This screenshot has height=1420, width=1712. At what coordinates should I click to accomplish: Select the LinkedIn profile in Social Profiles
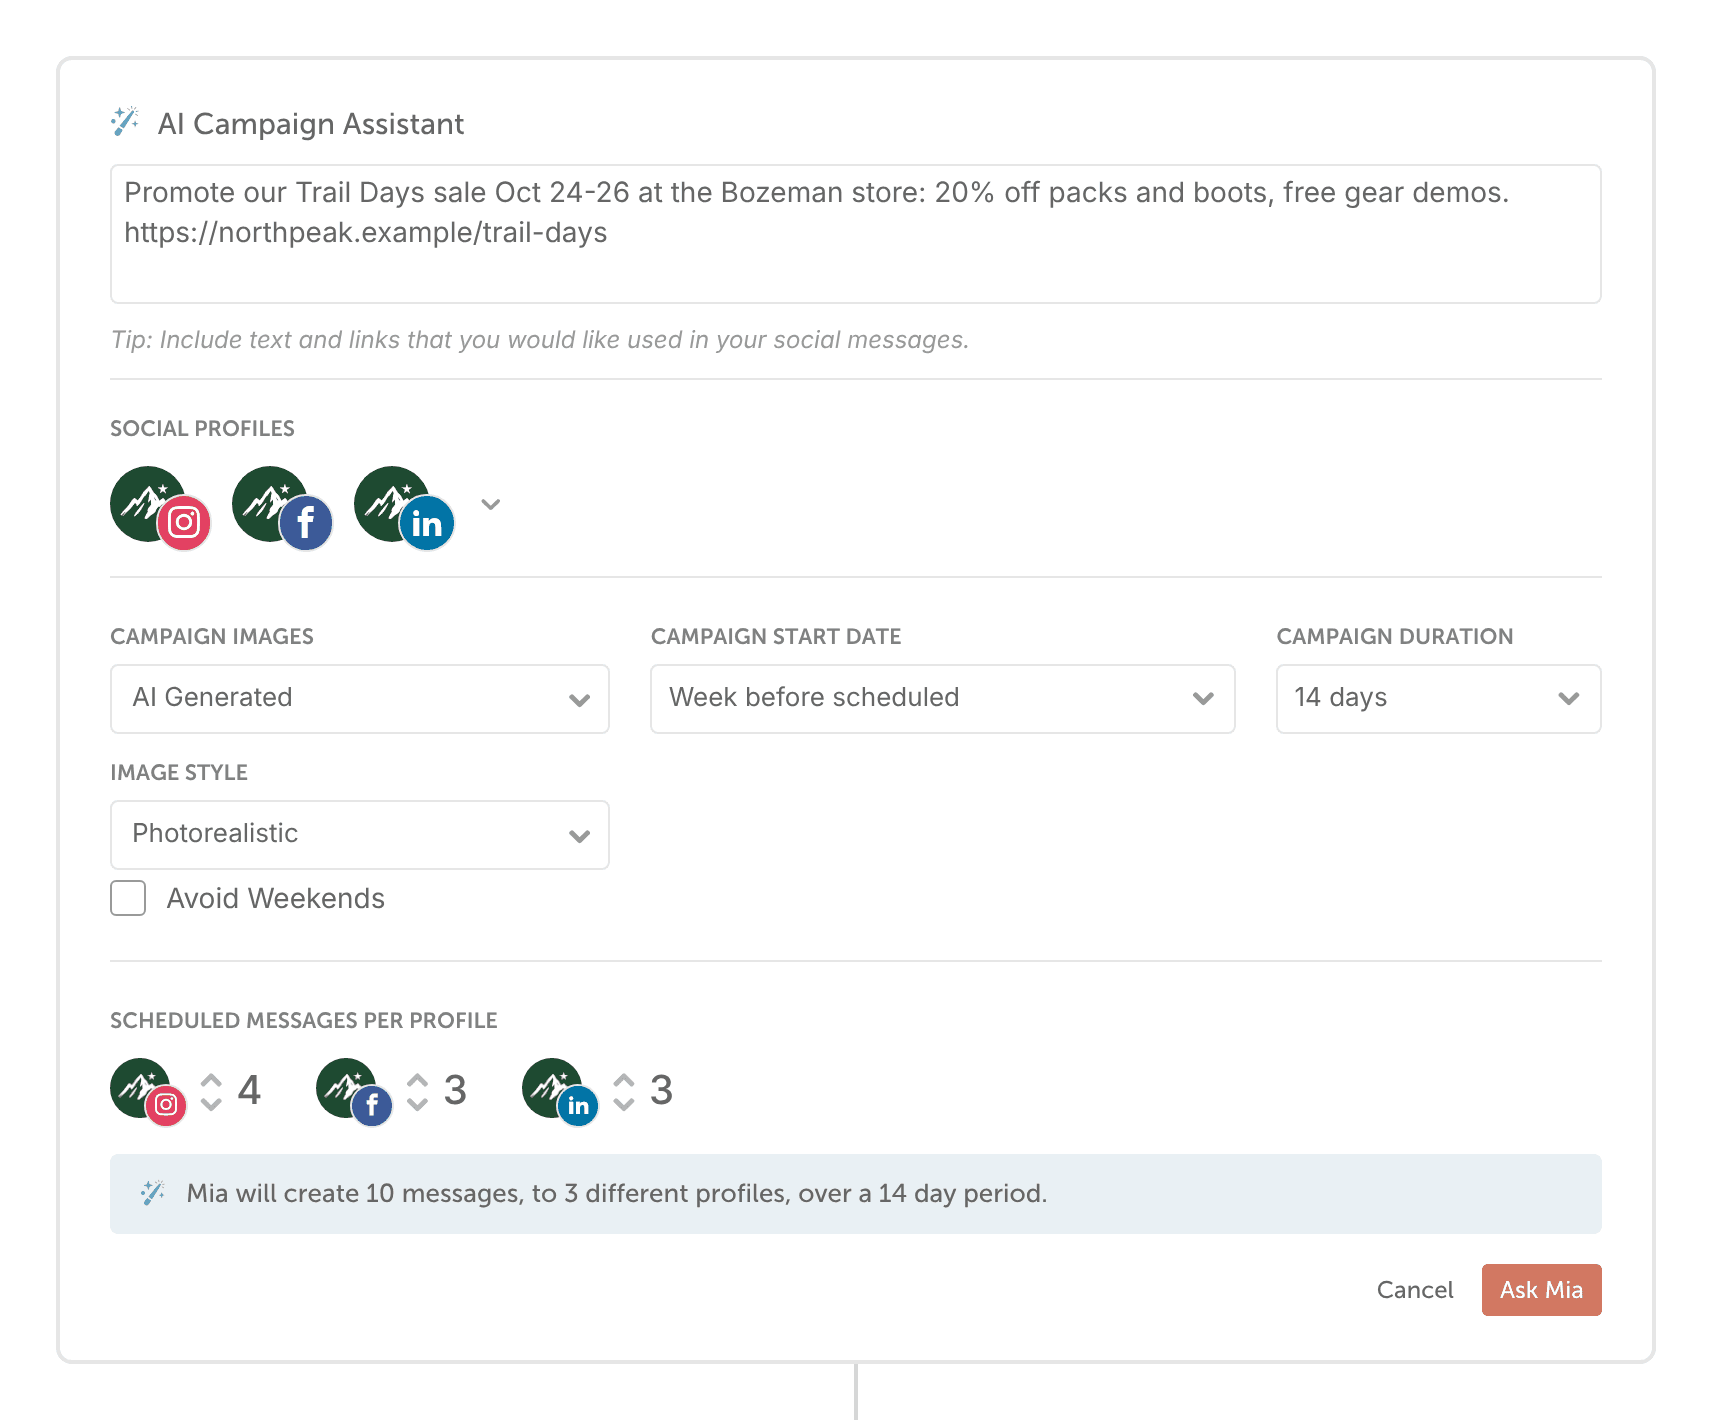tap(404, 508)
